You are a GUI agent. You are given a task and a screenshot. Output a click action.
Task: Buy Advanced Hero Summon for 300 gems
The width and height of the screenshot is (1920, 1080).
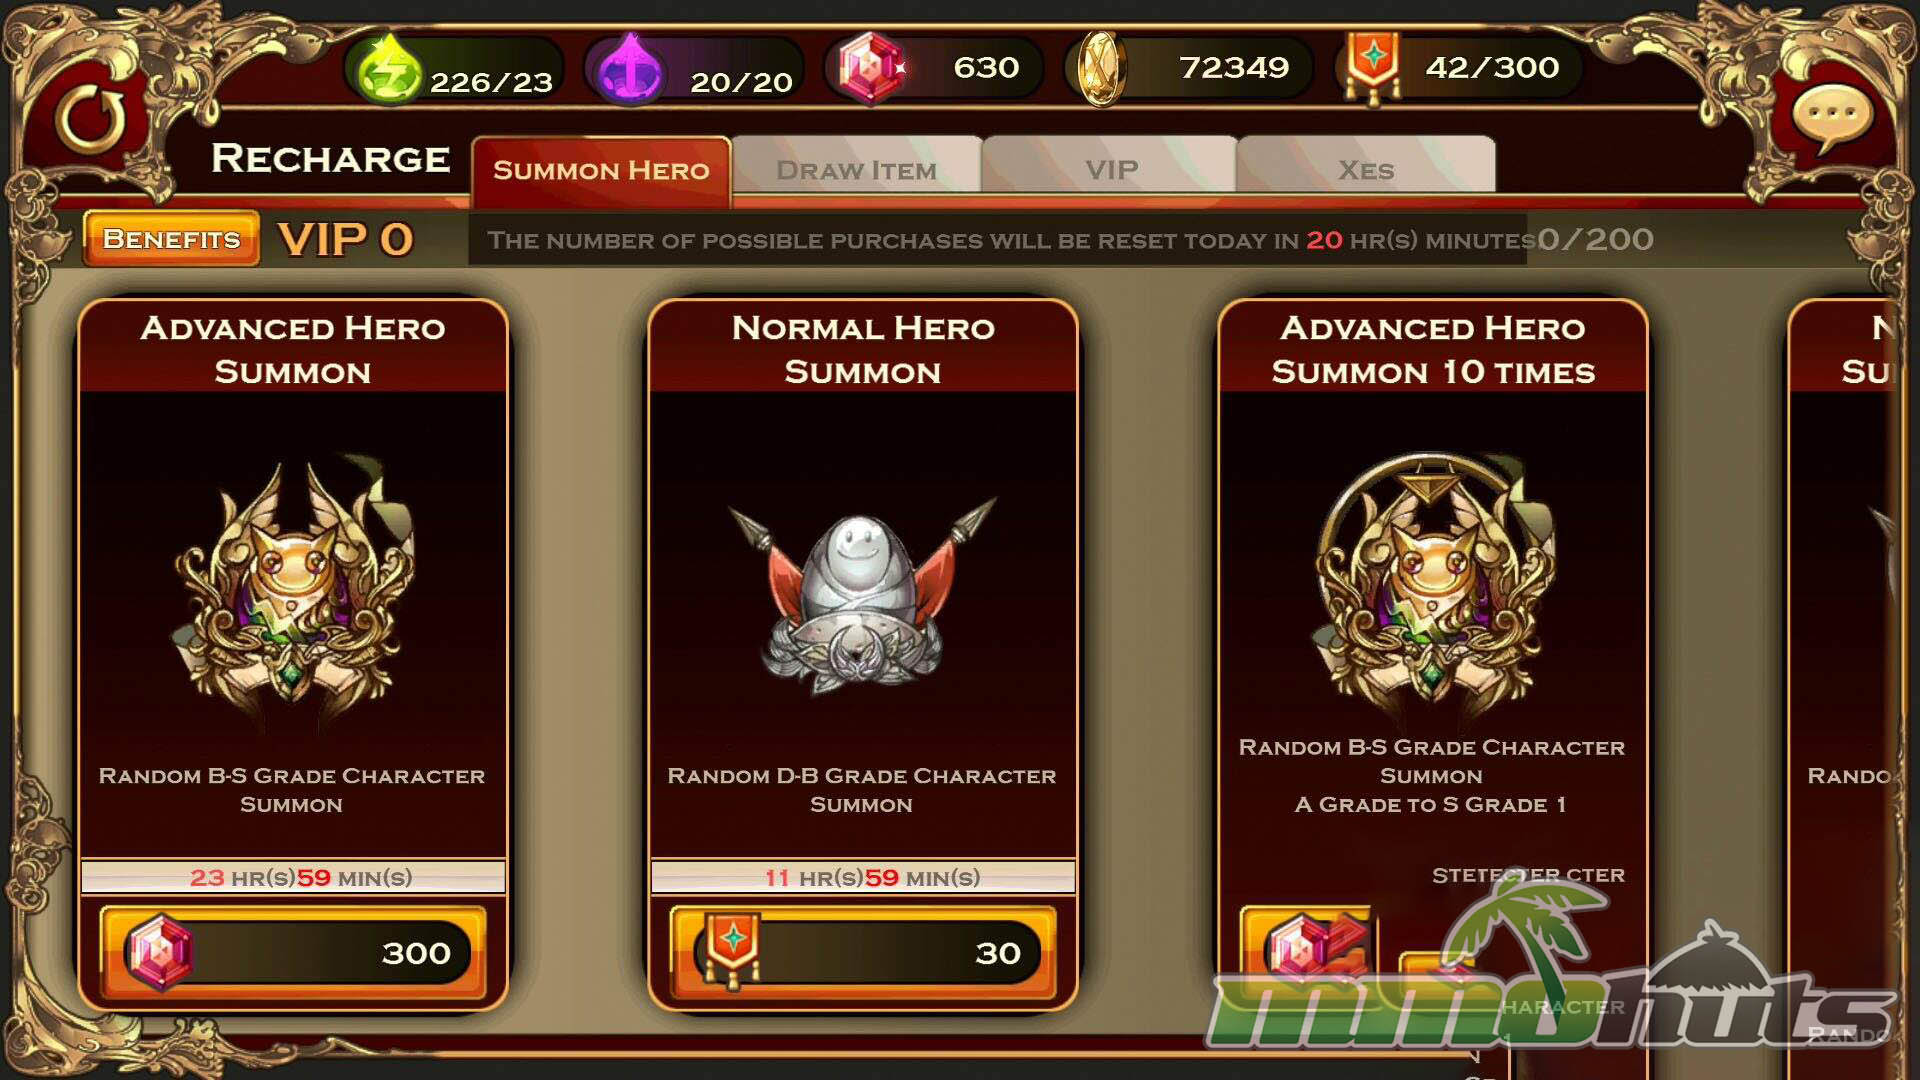293,952
